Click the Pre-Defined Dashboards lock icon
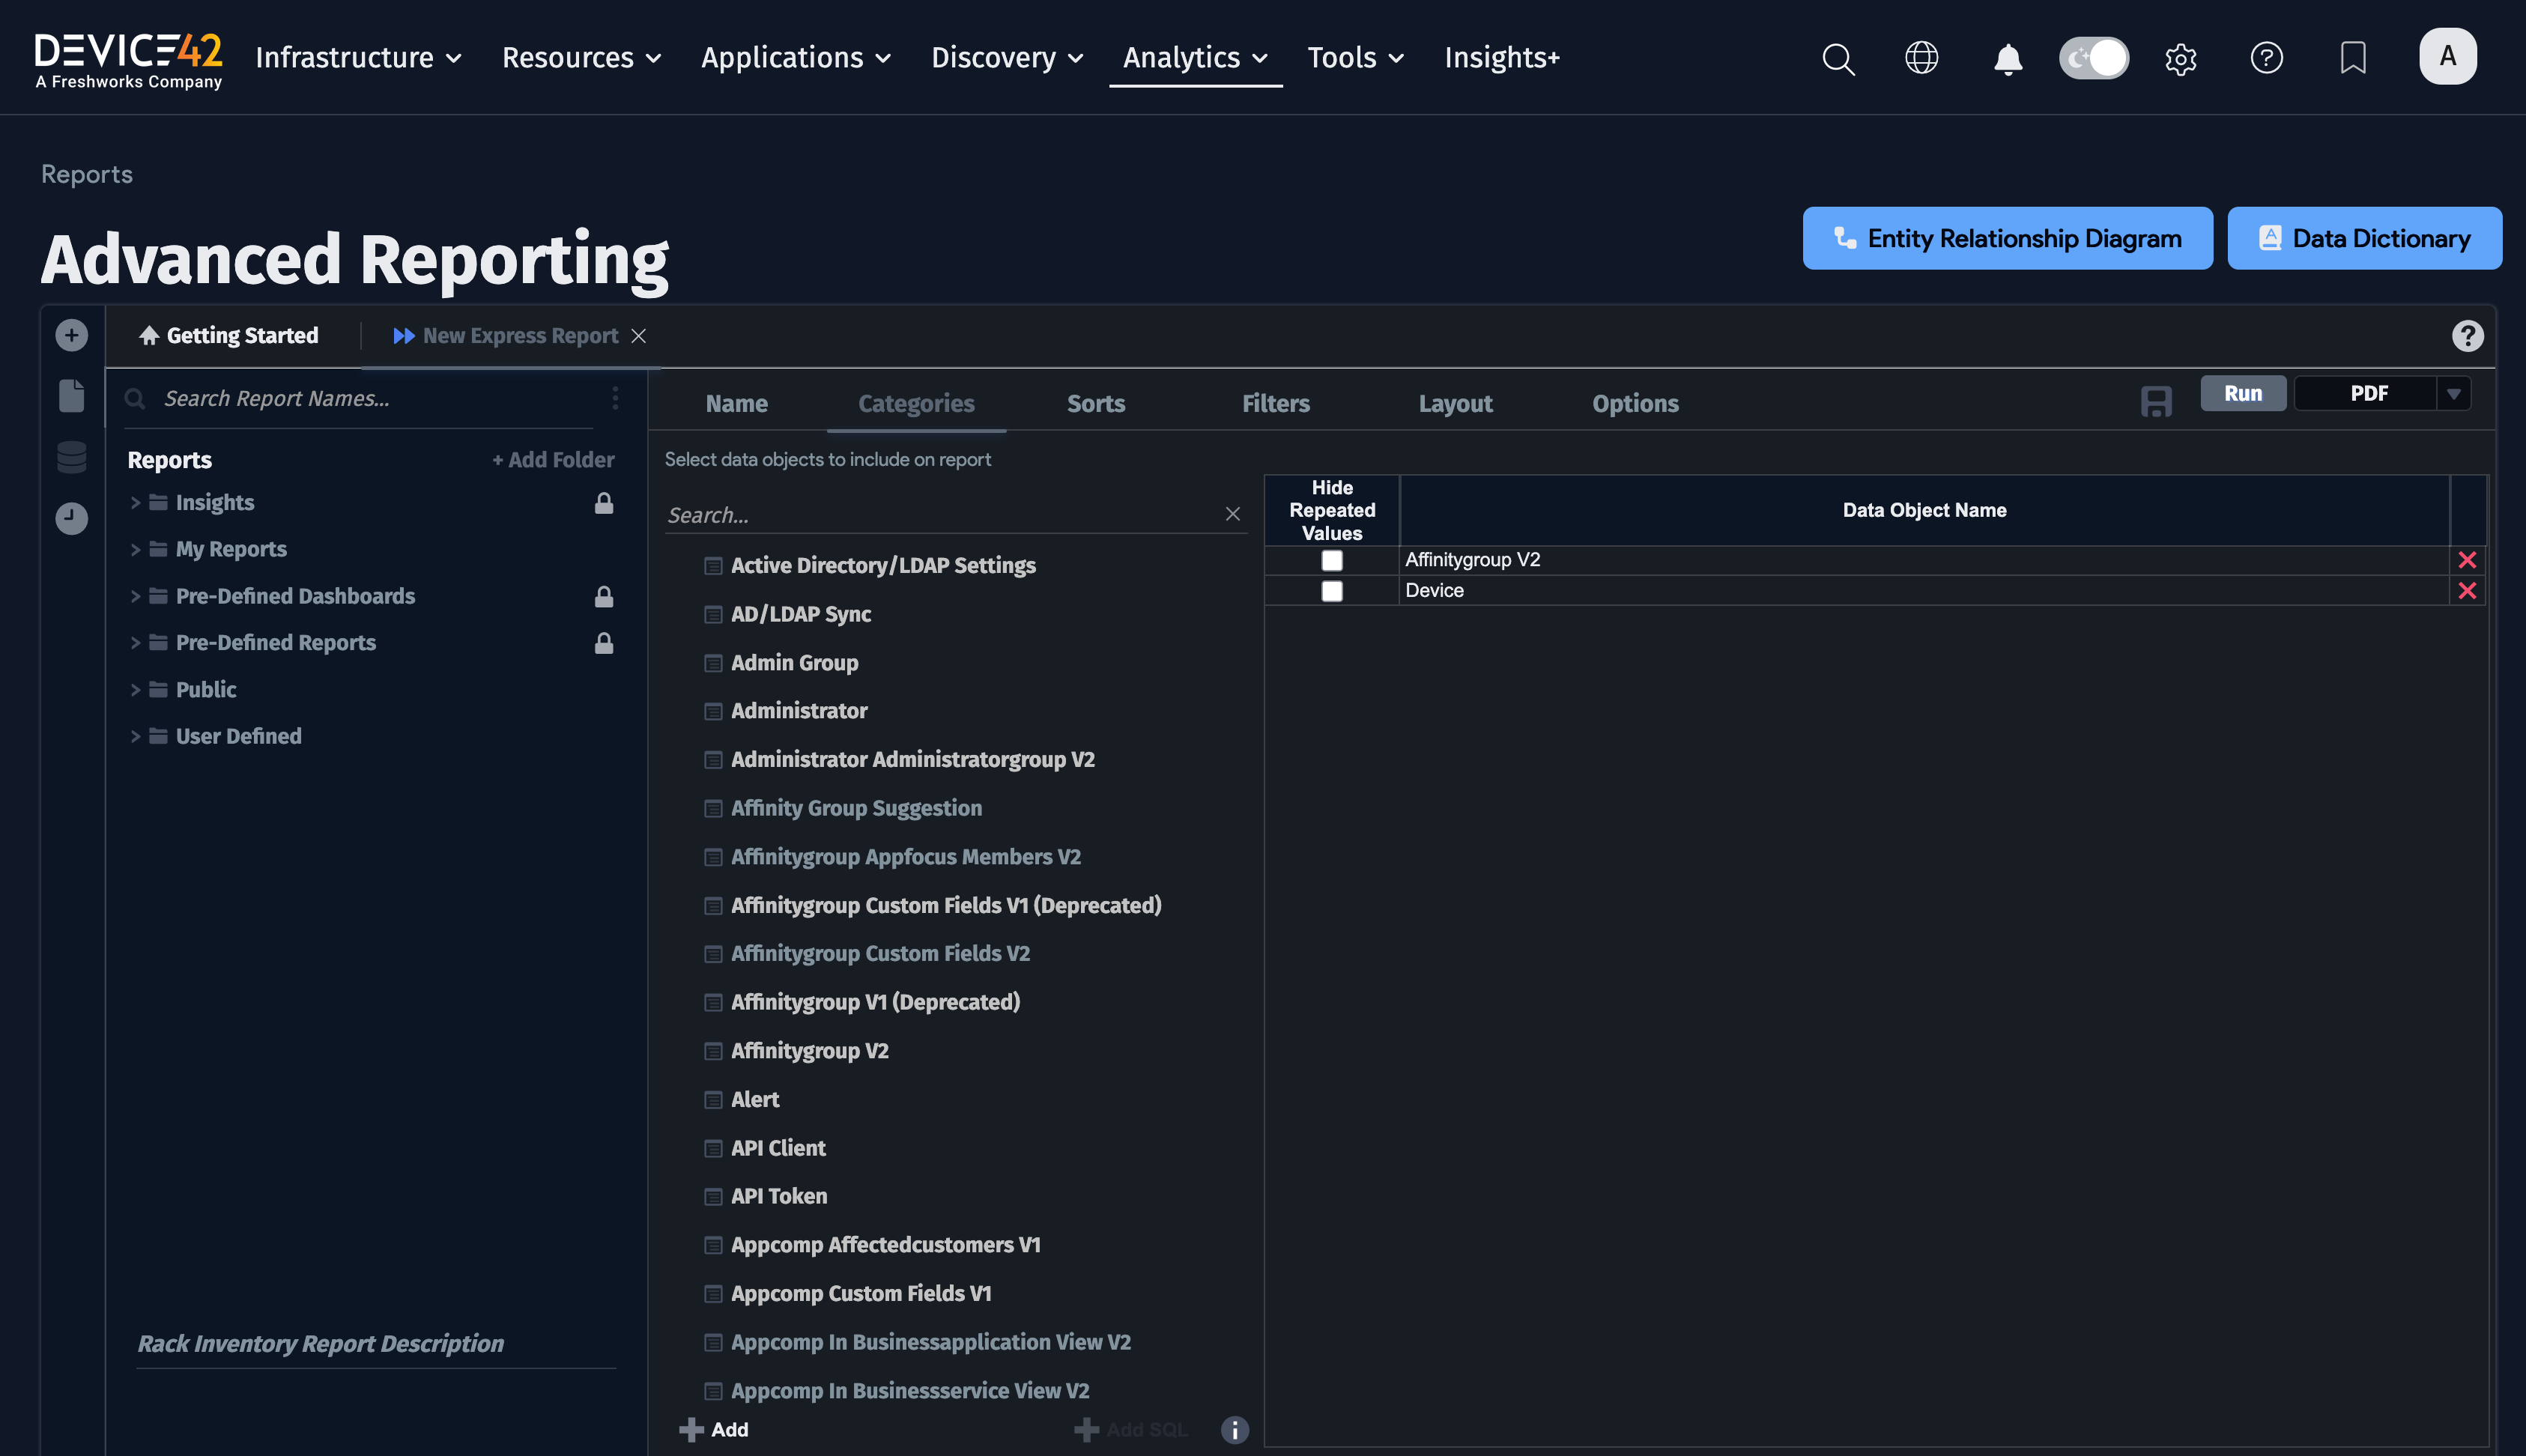Viewport: 2526px width, 1456px height. pos(604,596)
